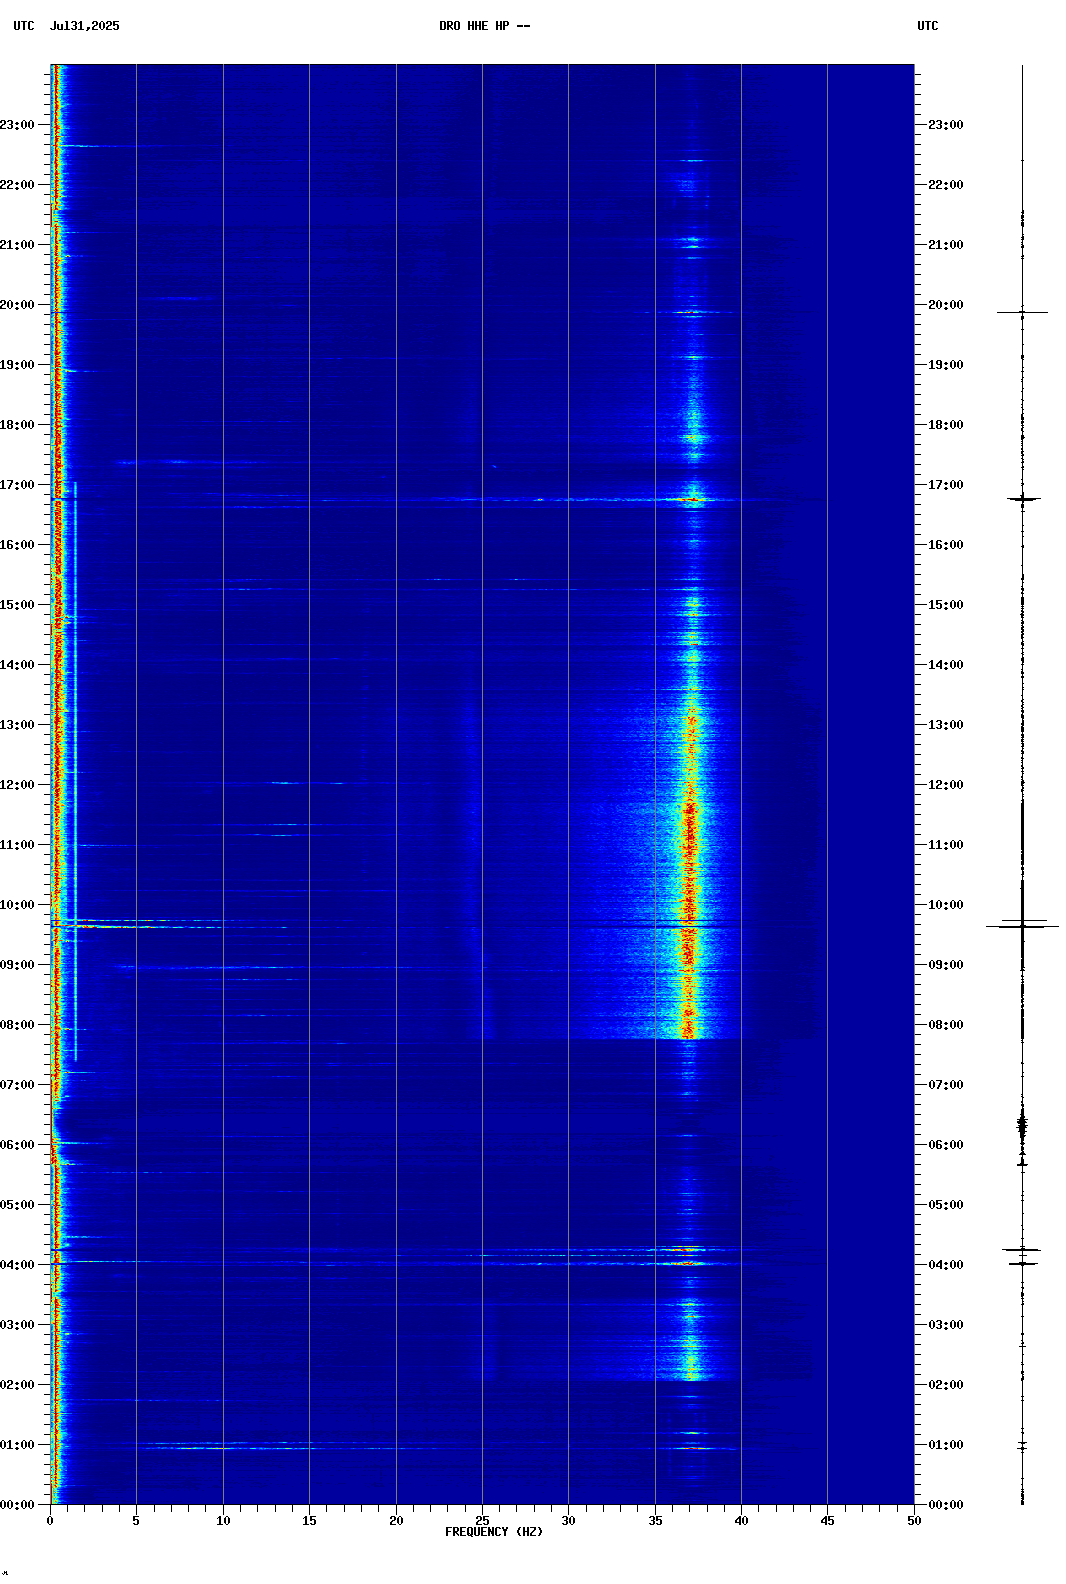Click the 'DRO HHE HP --' station title

(x=484, y=26)
